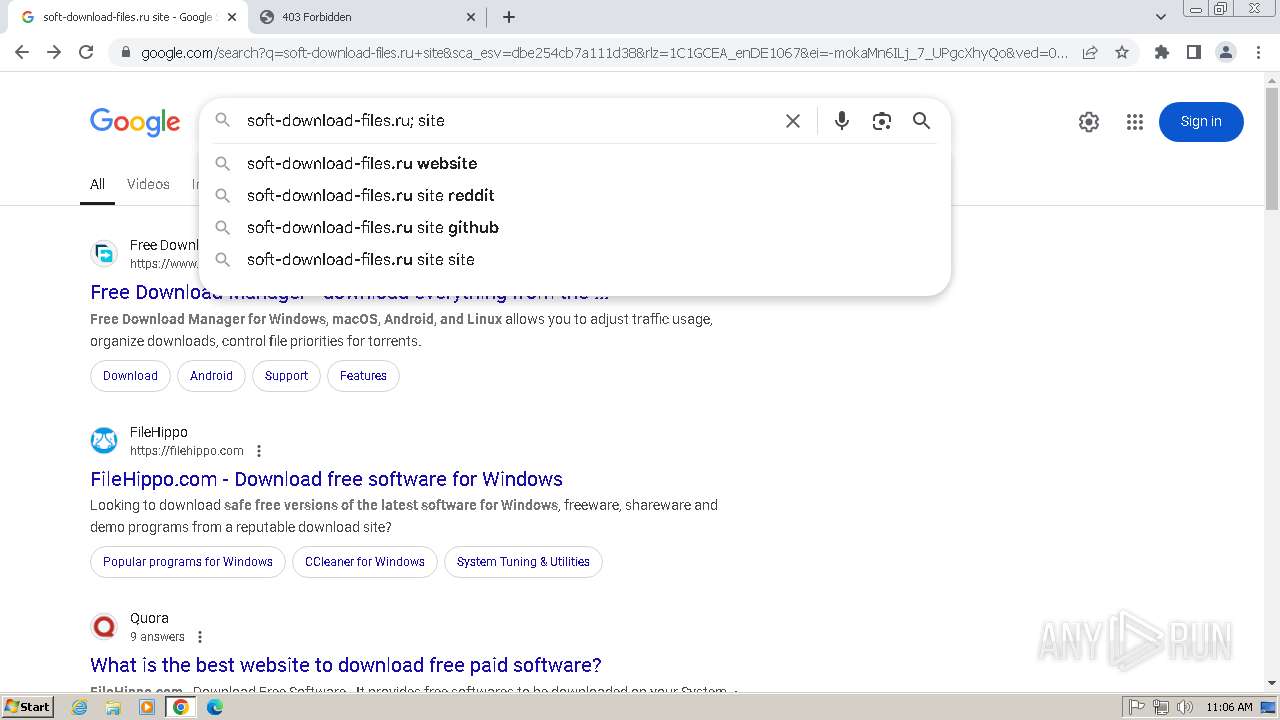Open the tab search dropdown arrow
The width and height of the screenshot is (1280, 720).
click(x=1160, y=17)
